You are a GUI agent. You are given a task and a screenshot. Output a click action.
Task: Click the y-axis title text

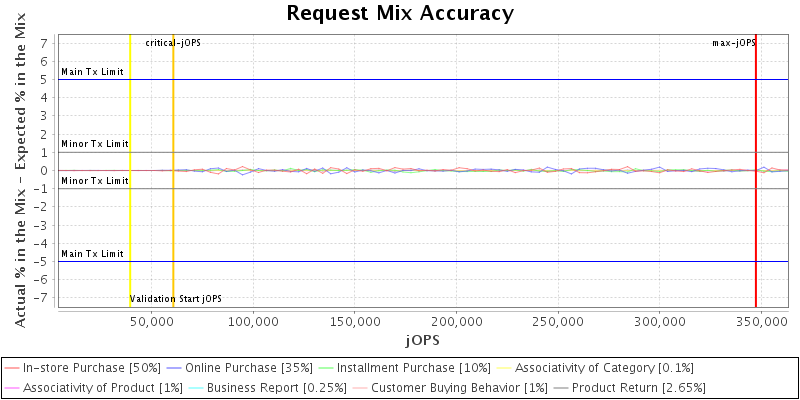coord(20,170)
